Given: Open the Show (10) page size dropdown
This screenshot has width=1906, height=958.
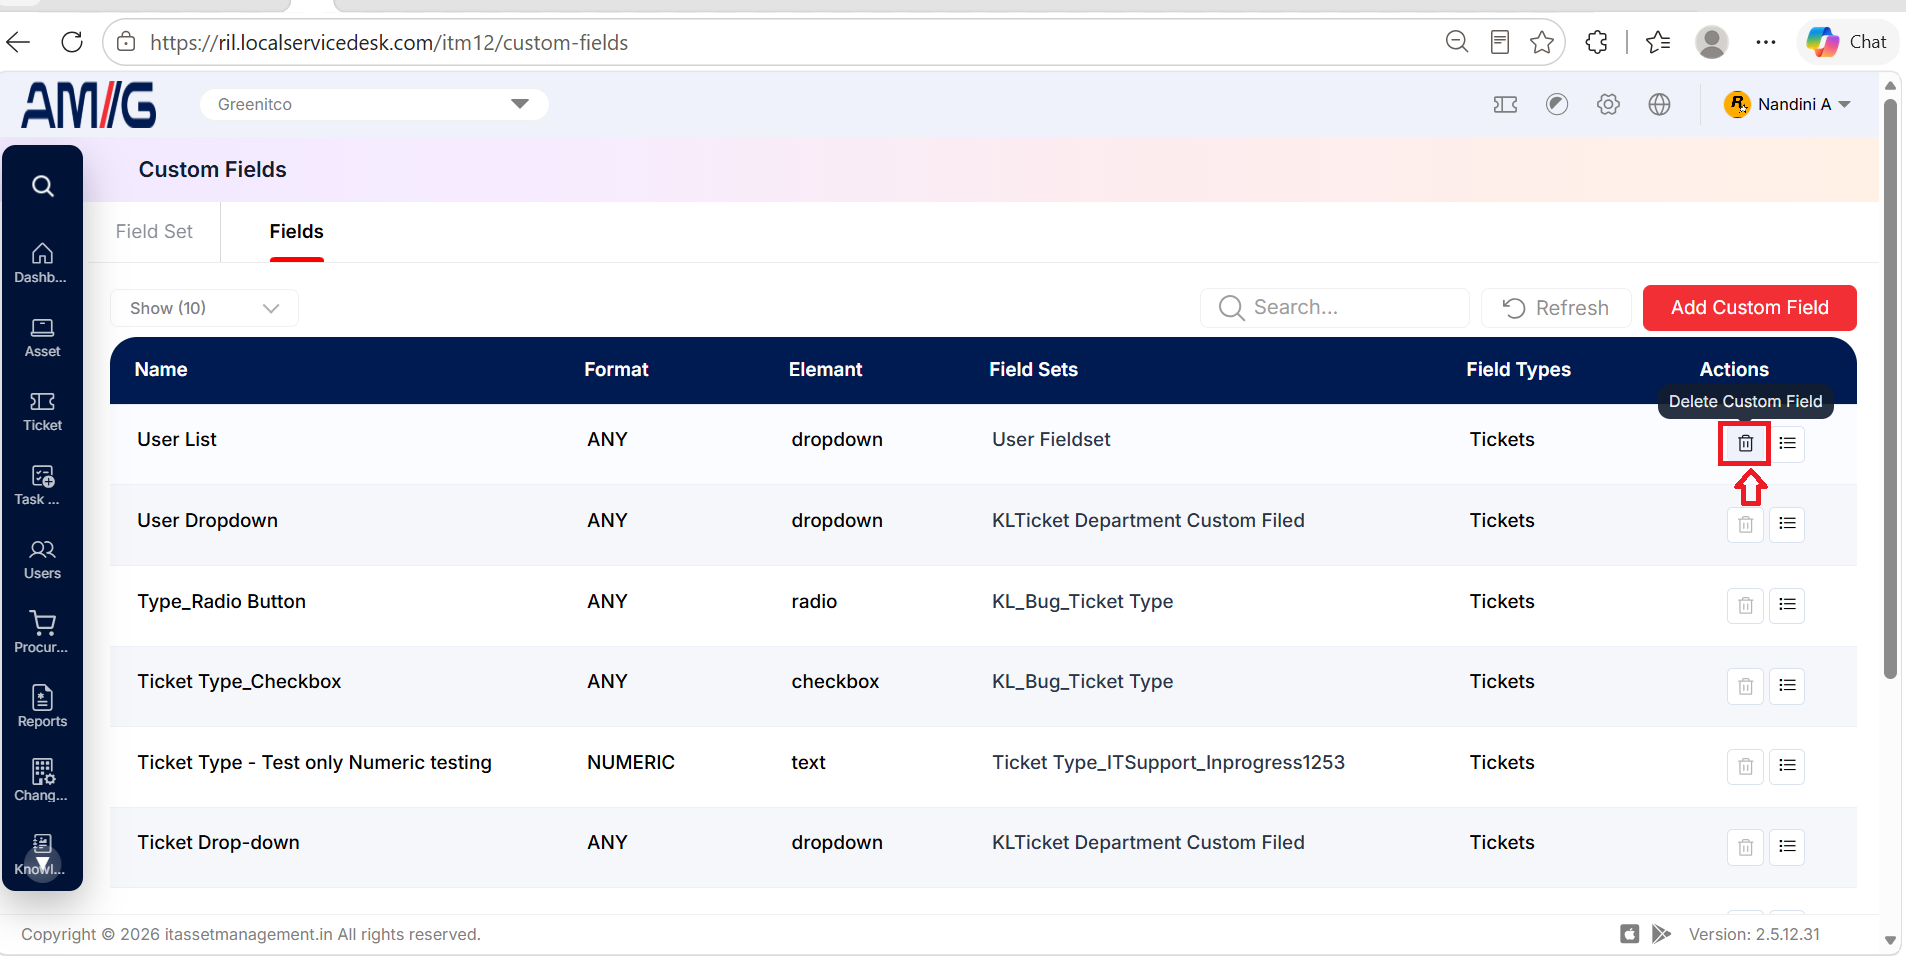Looking at the screenshot, I should coord(204,308).
